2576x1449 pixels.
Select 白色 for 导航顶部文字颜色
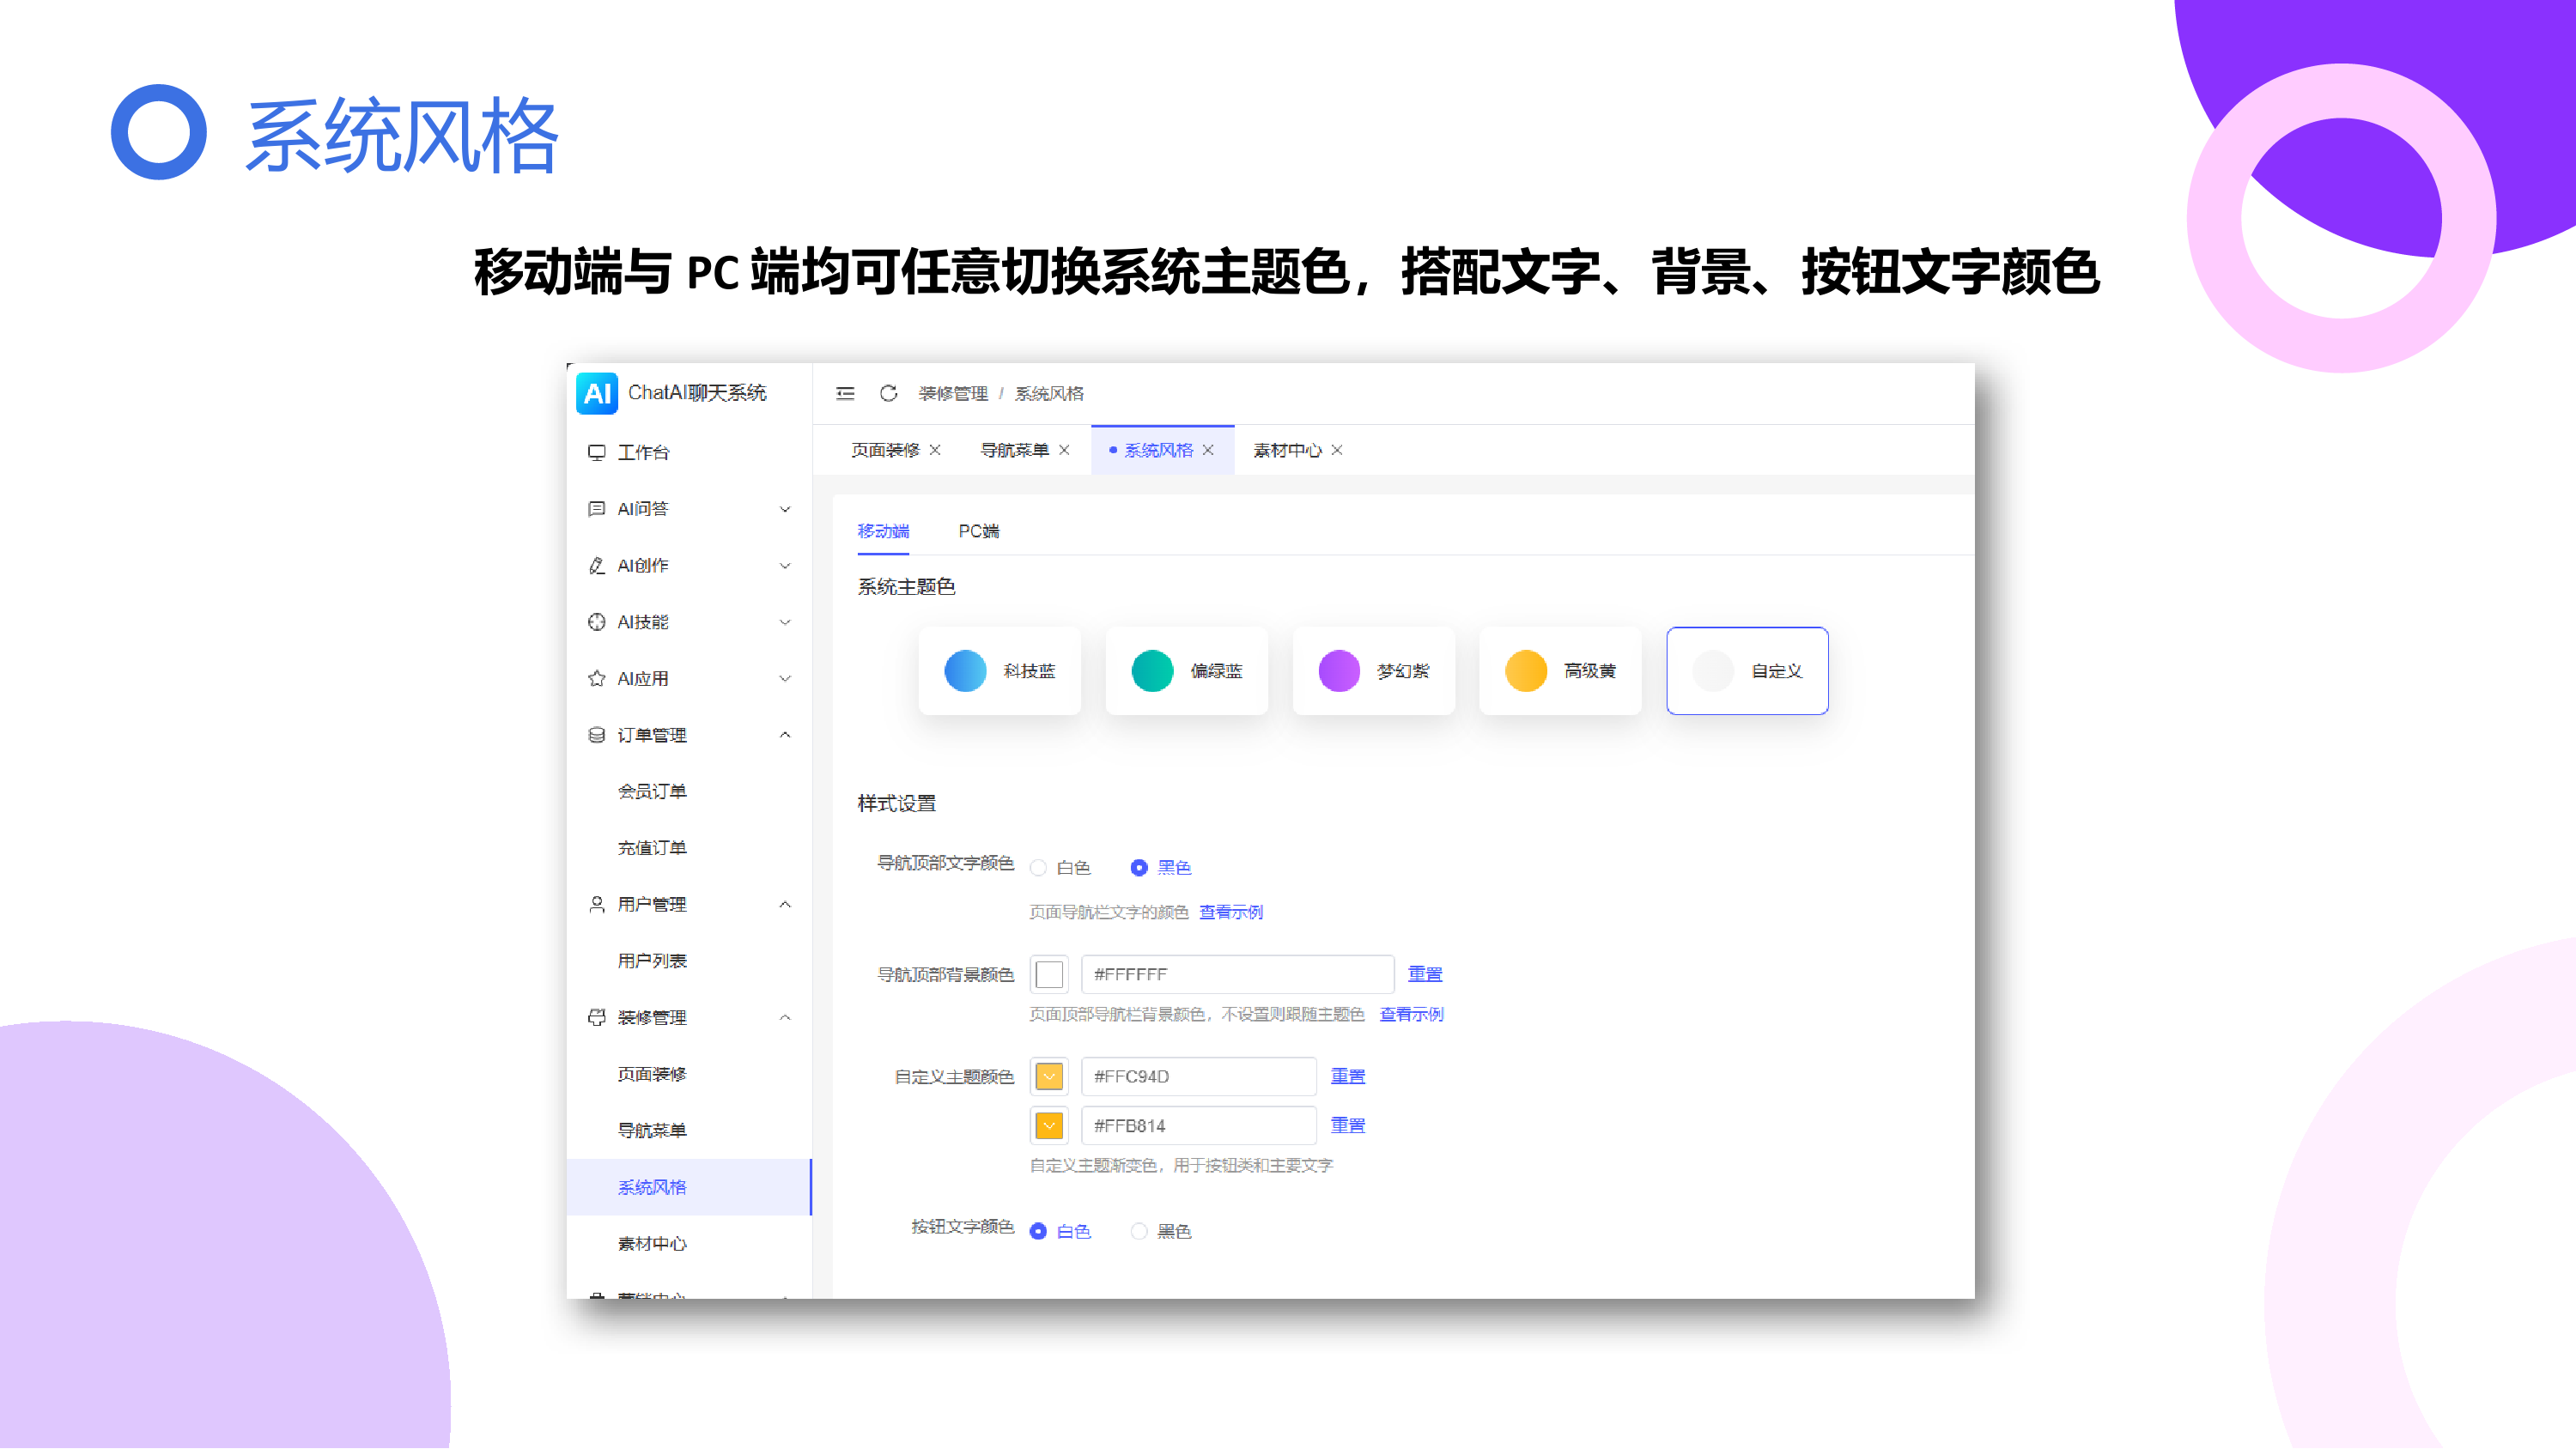pyautogui.click(x=1039, y=868)
